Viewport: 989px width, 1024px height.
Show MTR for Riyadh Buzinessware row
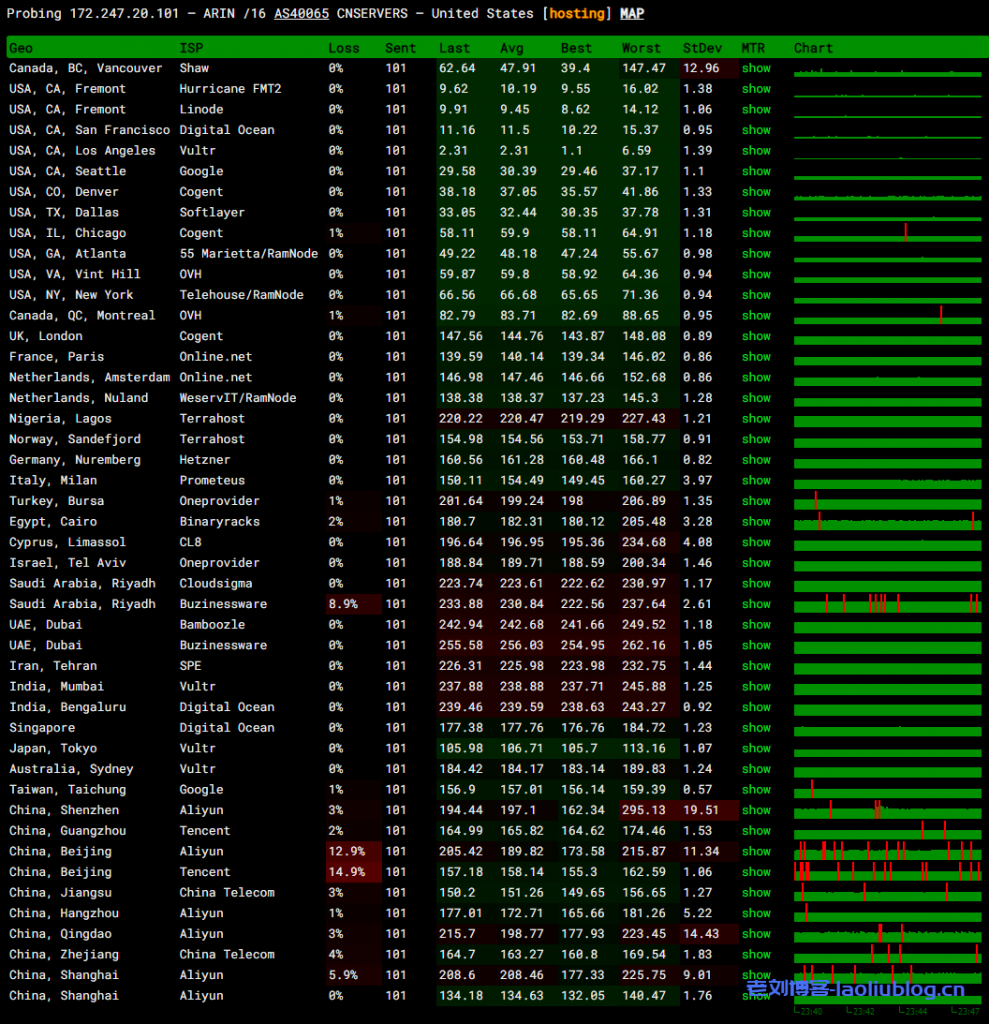click(756, 604)
